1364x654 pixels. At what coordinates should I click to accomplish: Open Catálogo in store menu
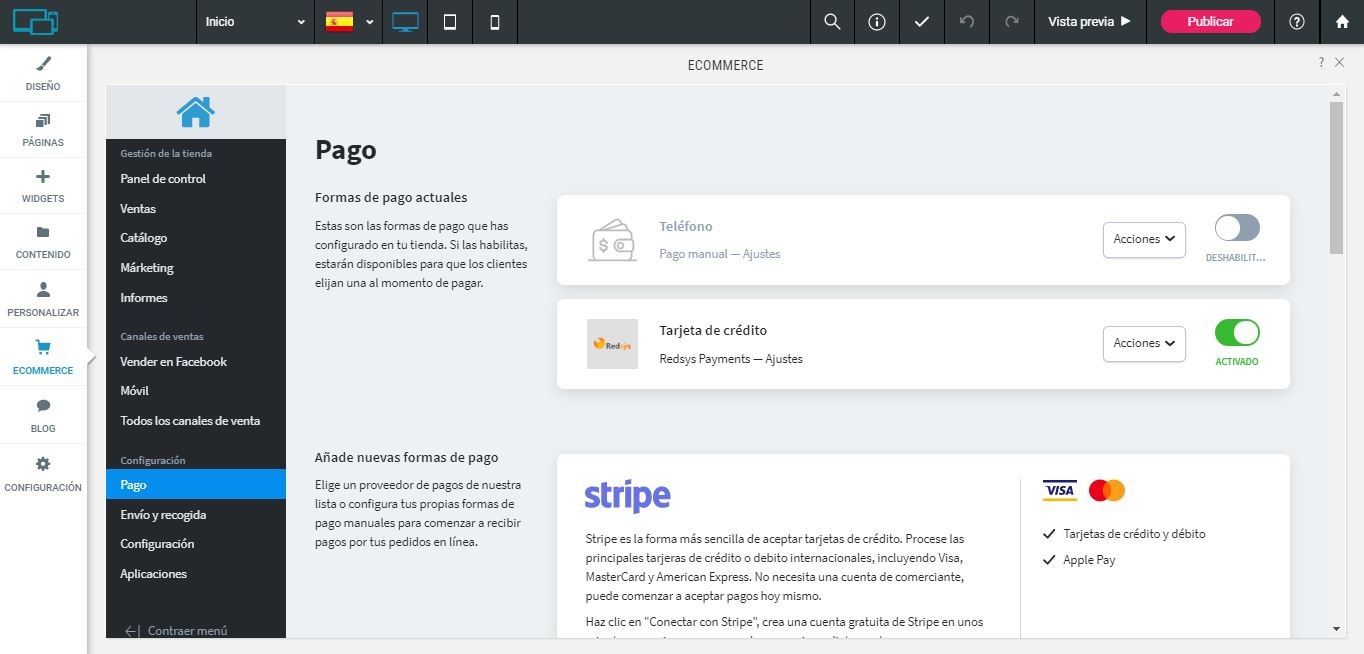[144, 238]
